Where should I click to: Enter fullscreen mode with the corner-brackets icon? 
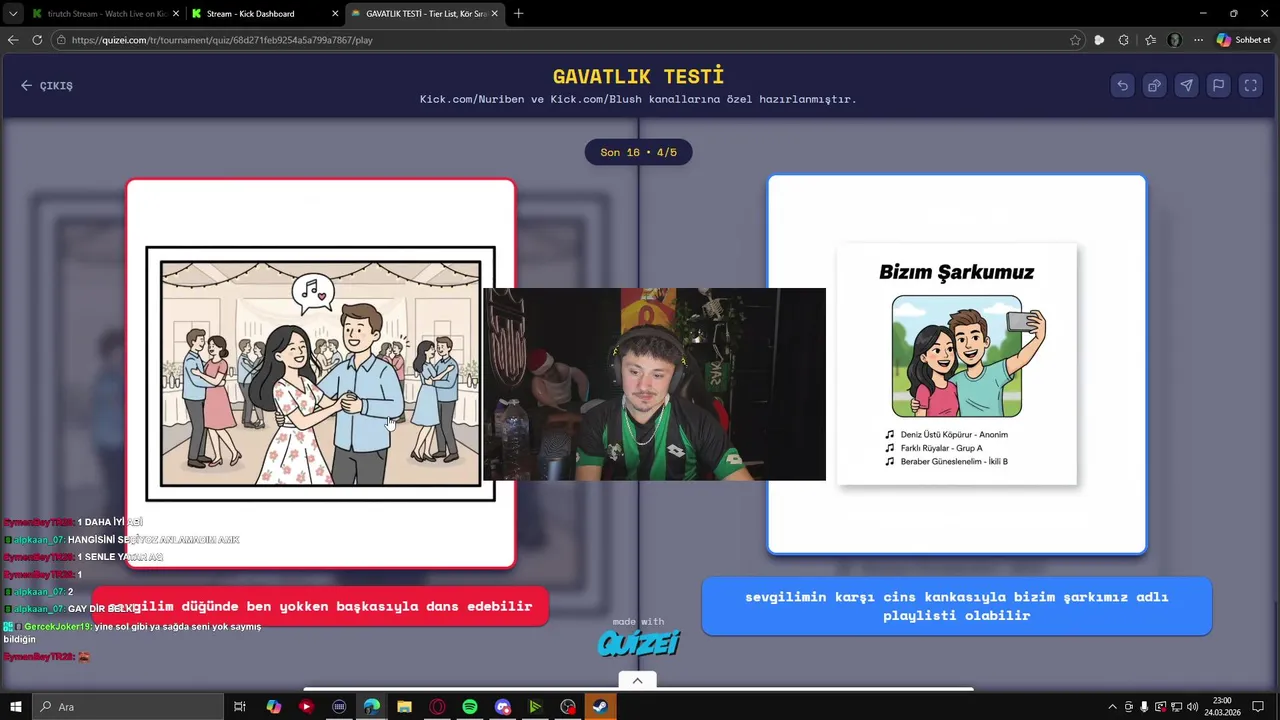click(x=1250, y=85)
